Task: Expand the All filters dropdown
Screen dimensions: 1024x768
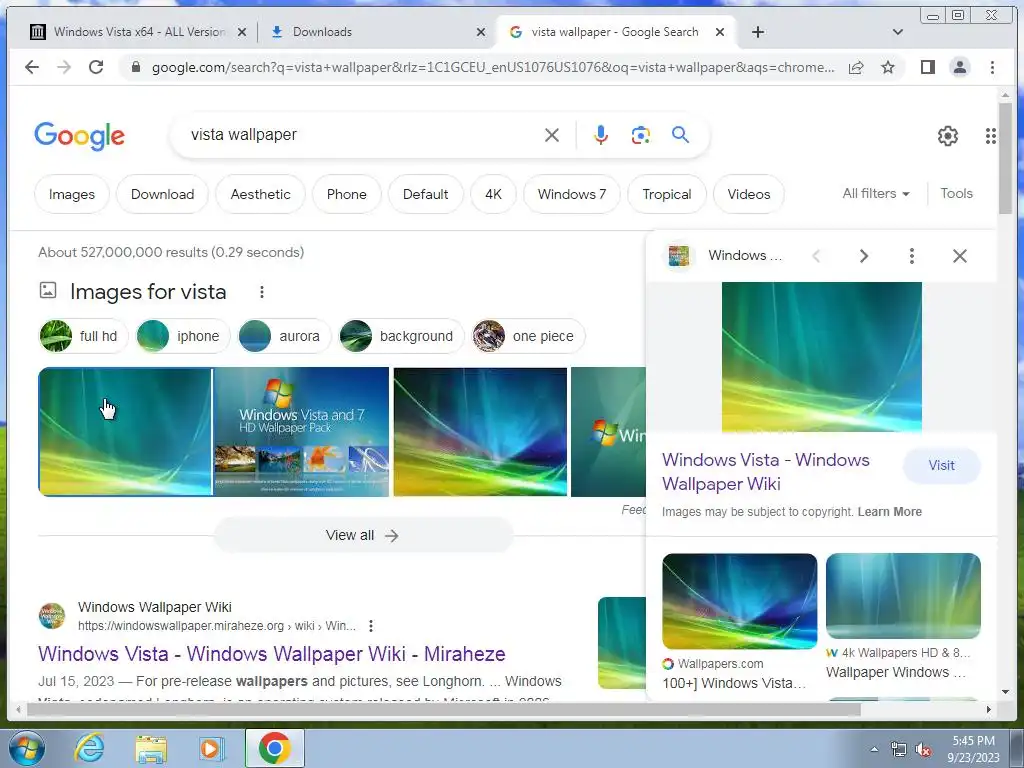Action: point(876,193)
